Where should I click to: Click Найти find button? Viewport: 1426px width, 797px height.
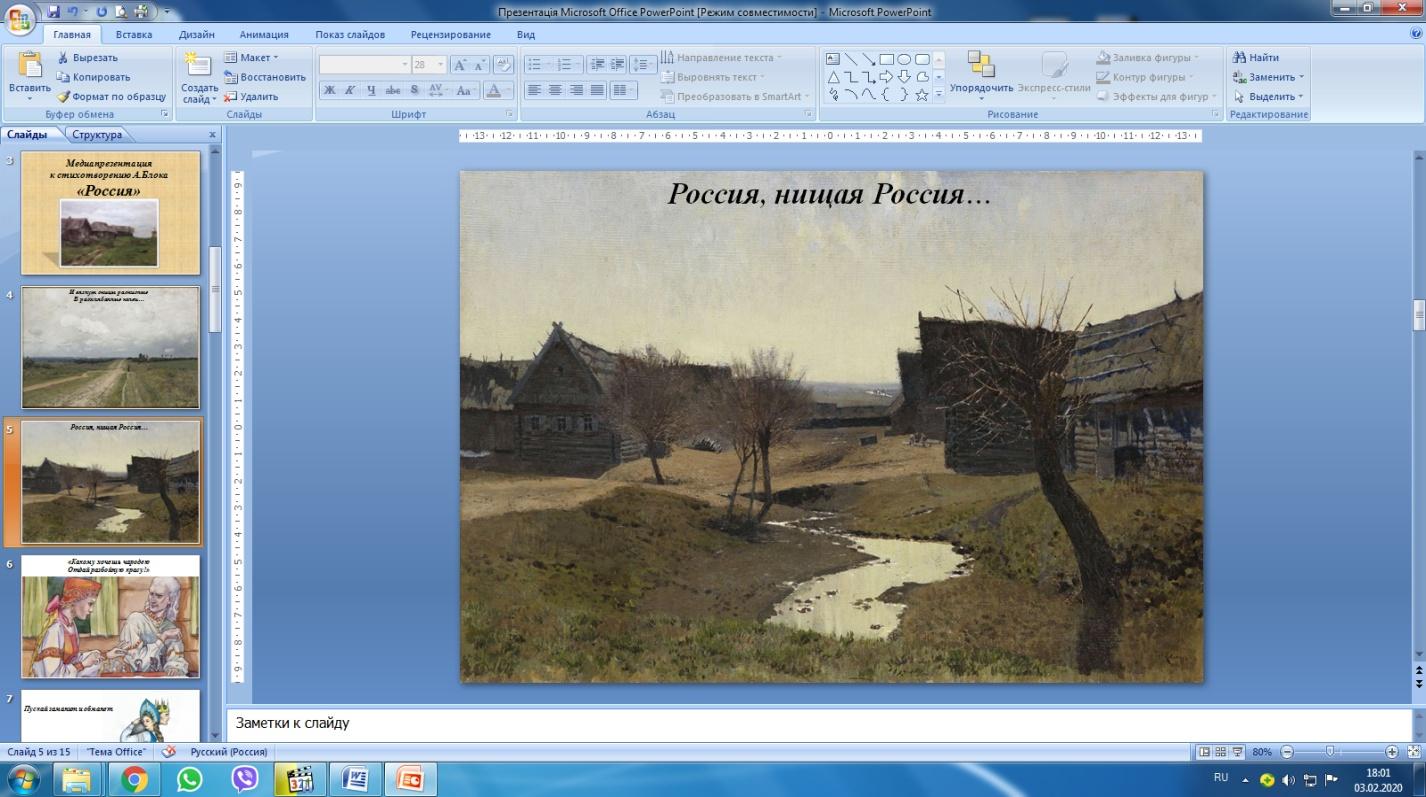[x=1257, y=58]
